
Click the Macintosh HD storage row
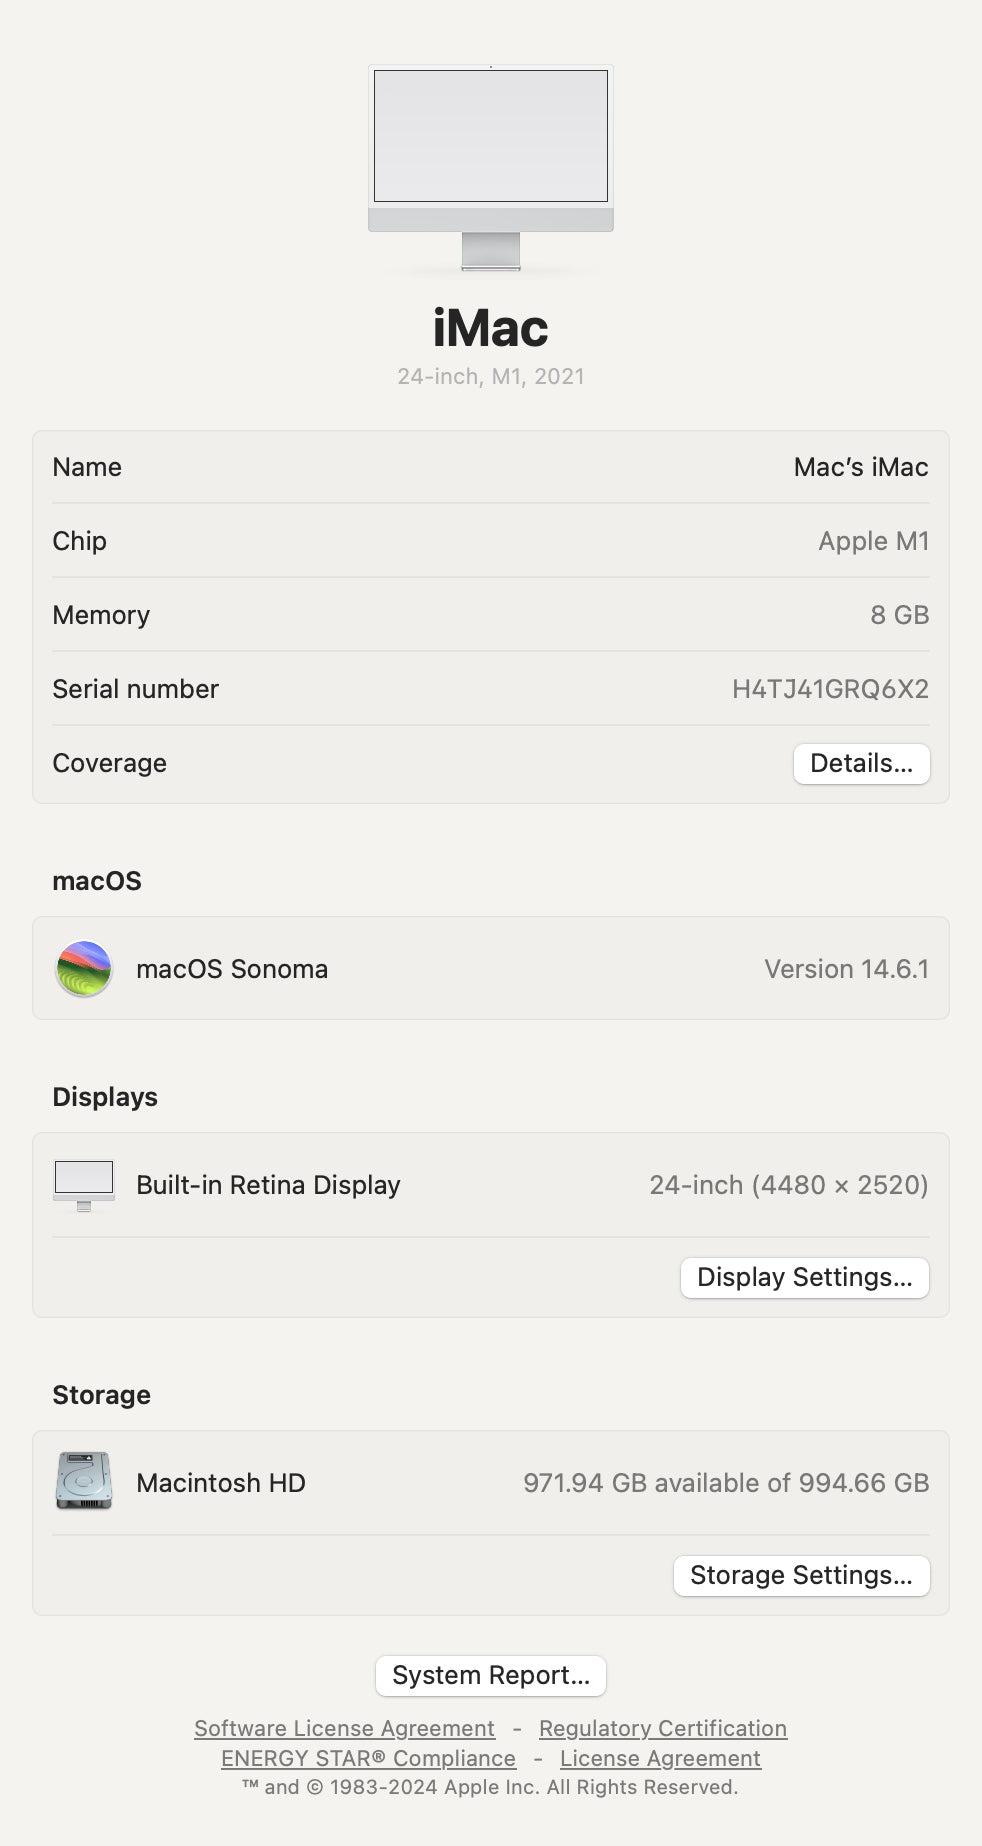pyautogui.click(x=490, y=1483)
